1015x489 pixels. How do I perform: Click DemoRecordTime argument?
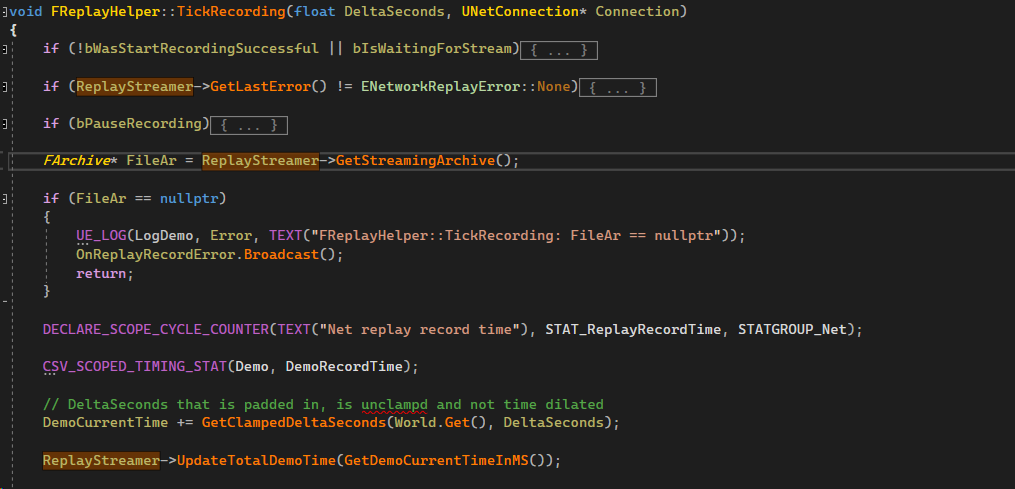pyautogui.click(x=344, y=367)
